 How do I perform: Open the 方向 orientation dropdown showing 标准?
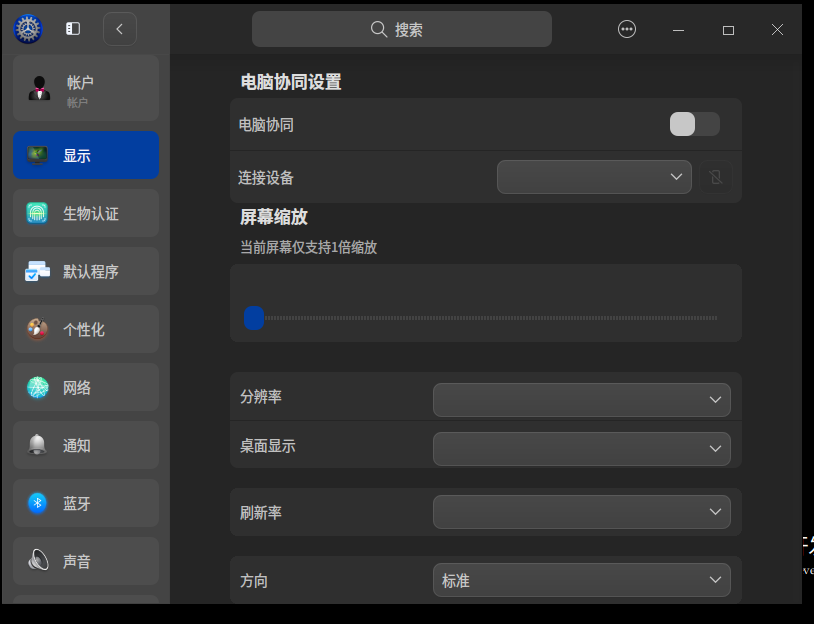[581, 579]
